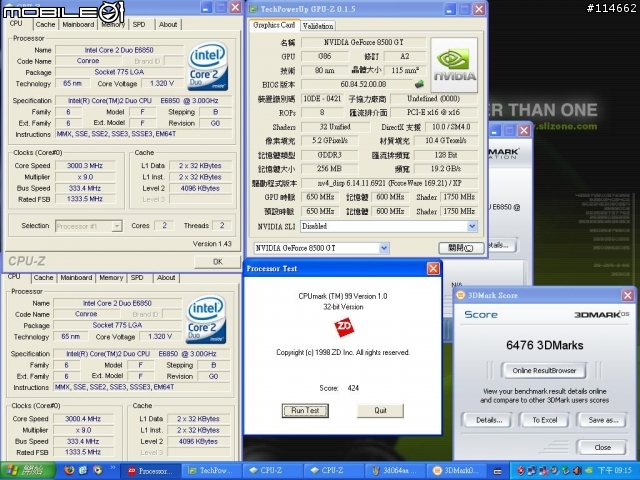Click the GPU name field NVIDIA GeForce 8500 GT
640x480 pixels.
(363, 42)
